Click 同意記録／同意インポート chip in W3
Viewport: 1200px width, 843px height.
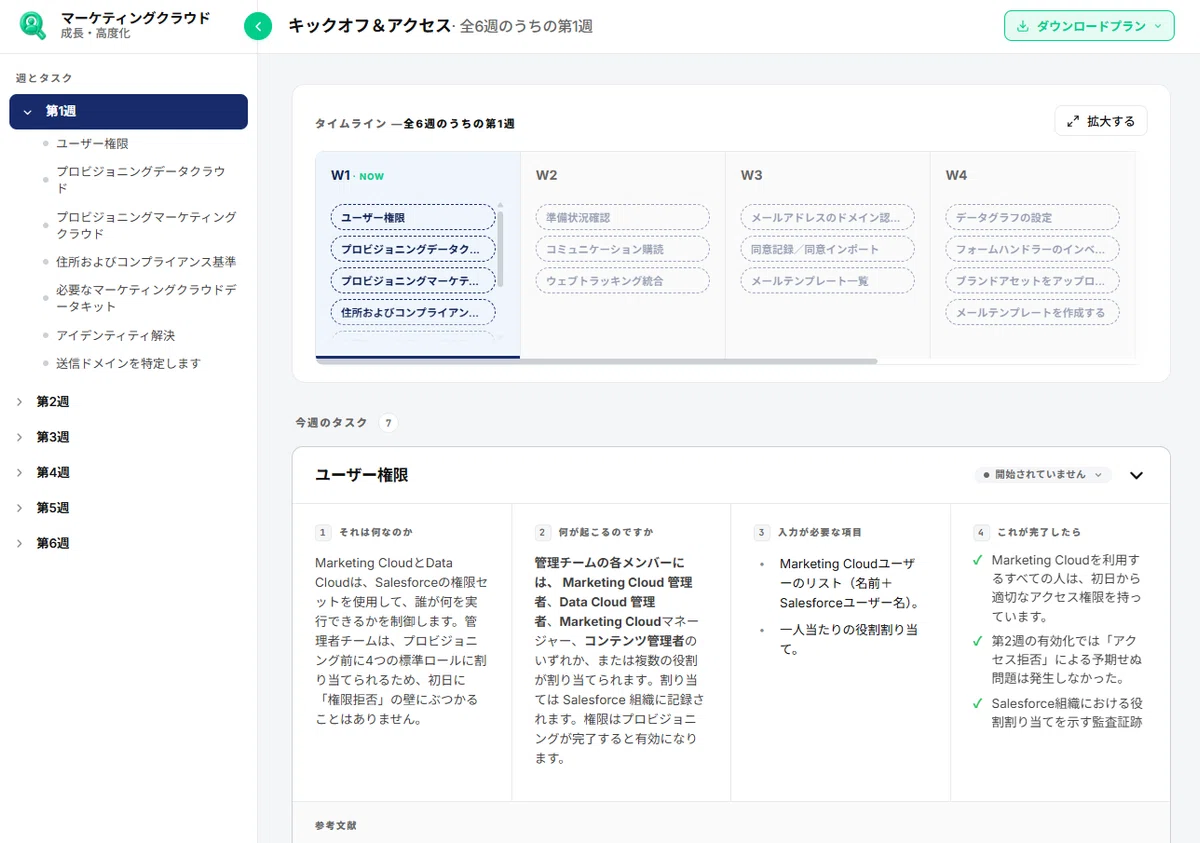[827, 249]
